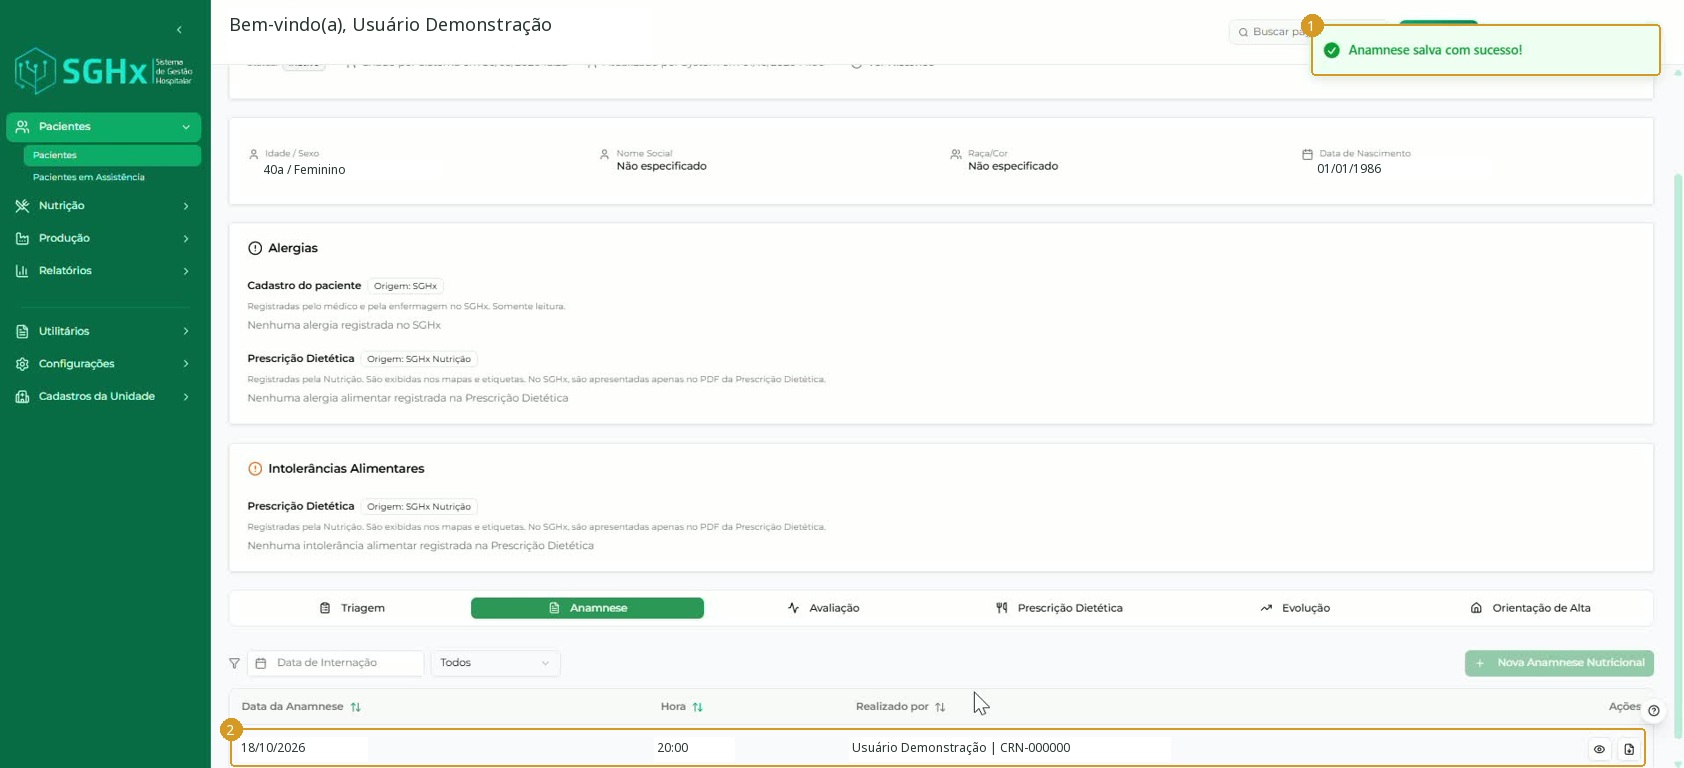Image resolution: width=1684 pixels, height=768 pixels.
Task: Open the Nutrição menu
Action: [104, 206]
